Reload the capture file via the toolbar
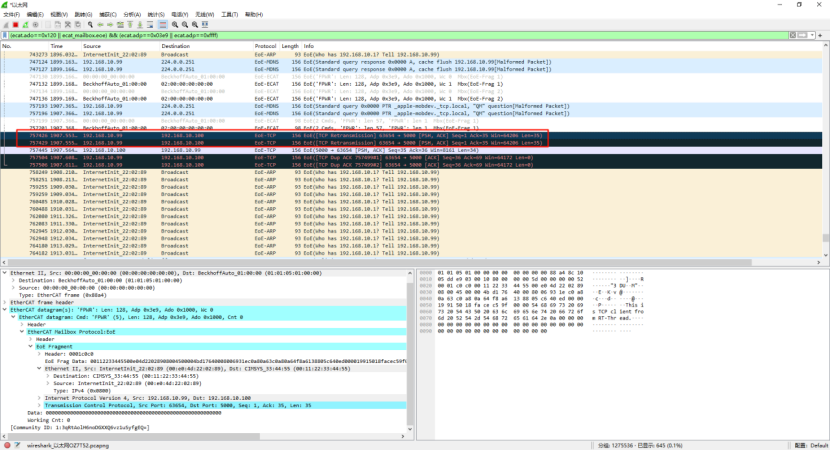The height and width of the screenshot is (450, 830). [78, 24]
